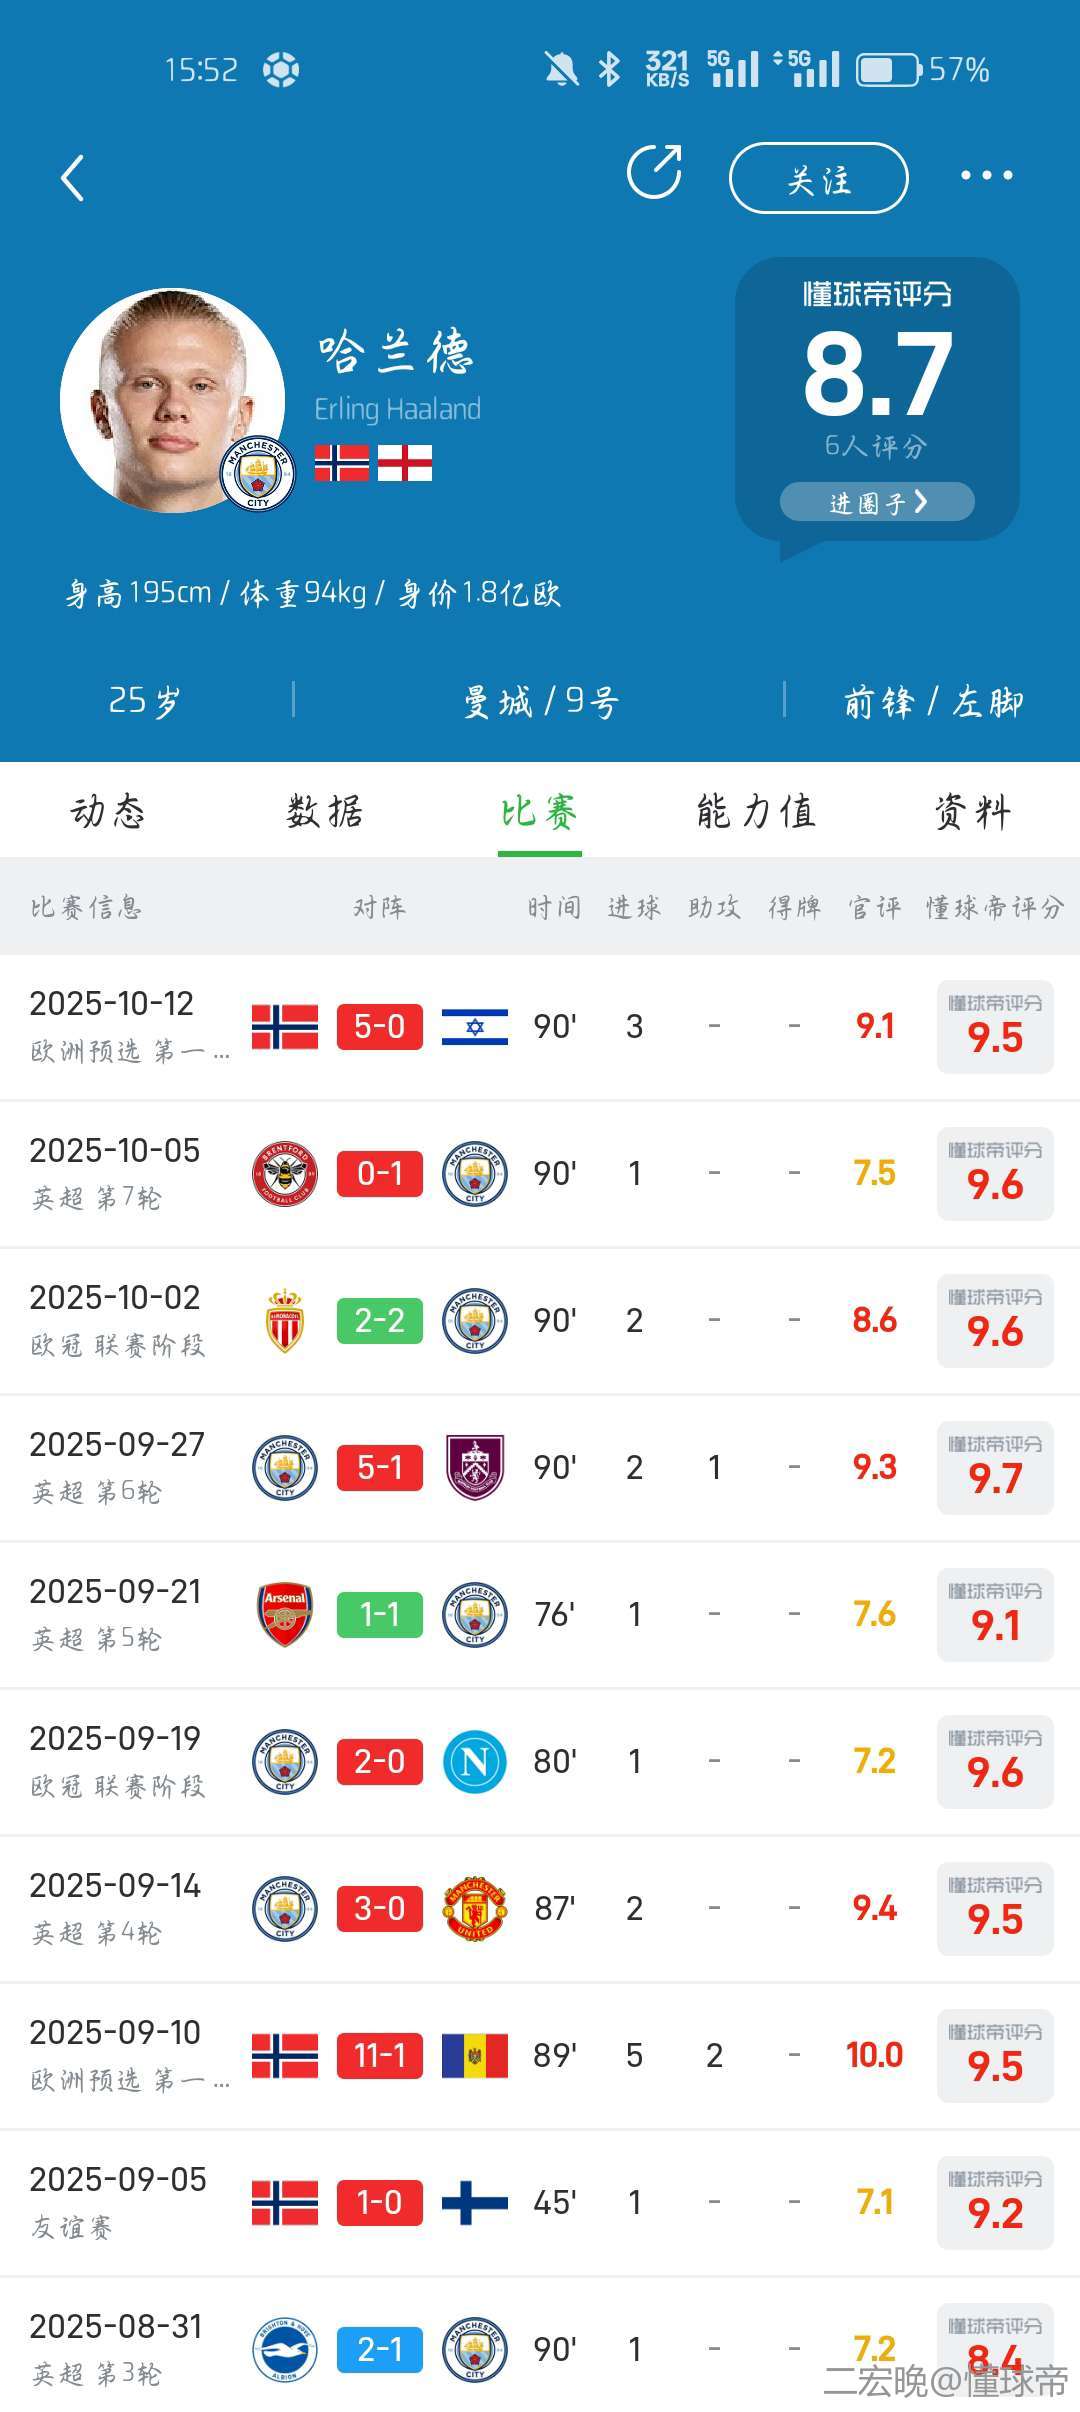
Task: Open the three-dot more menu
Action: 986,176
